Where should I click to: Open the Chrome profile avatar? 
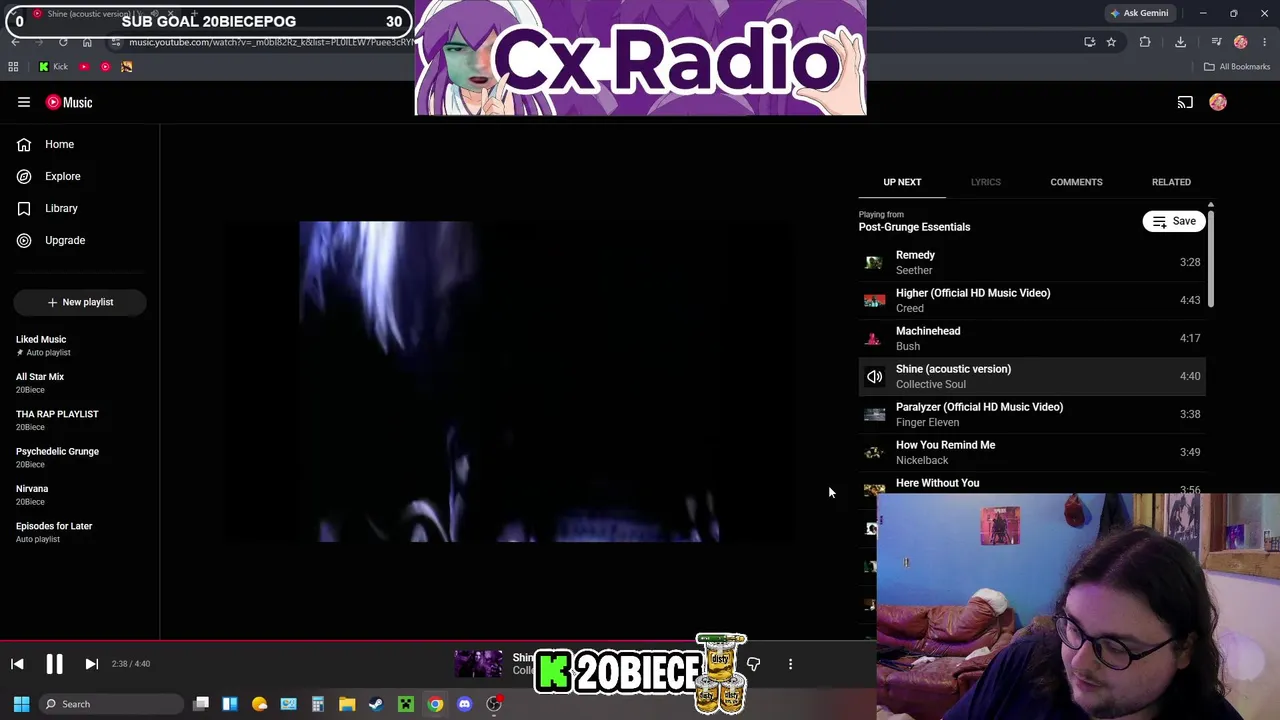(x=1241, y=42)
